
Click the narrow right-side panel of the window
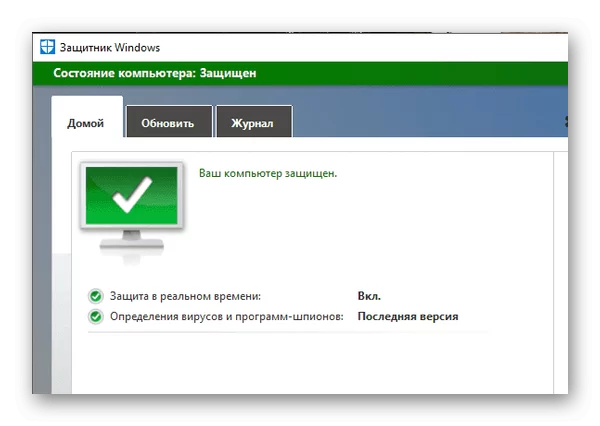pos(562,270)
